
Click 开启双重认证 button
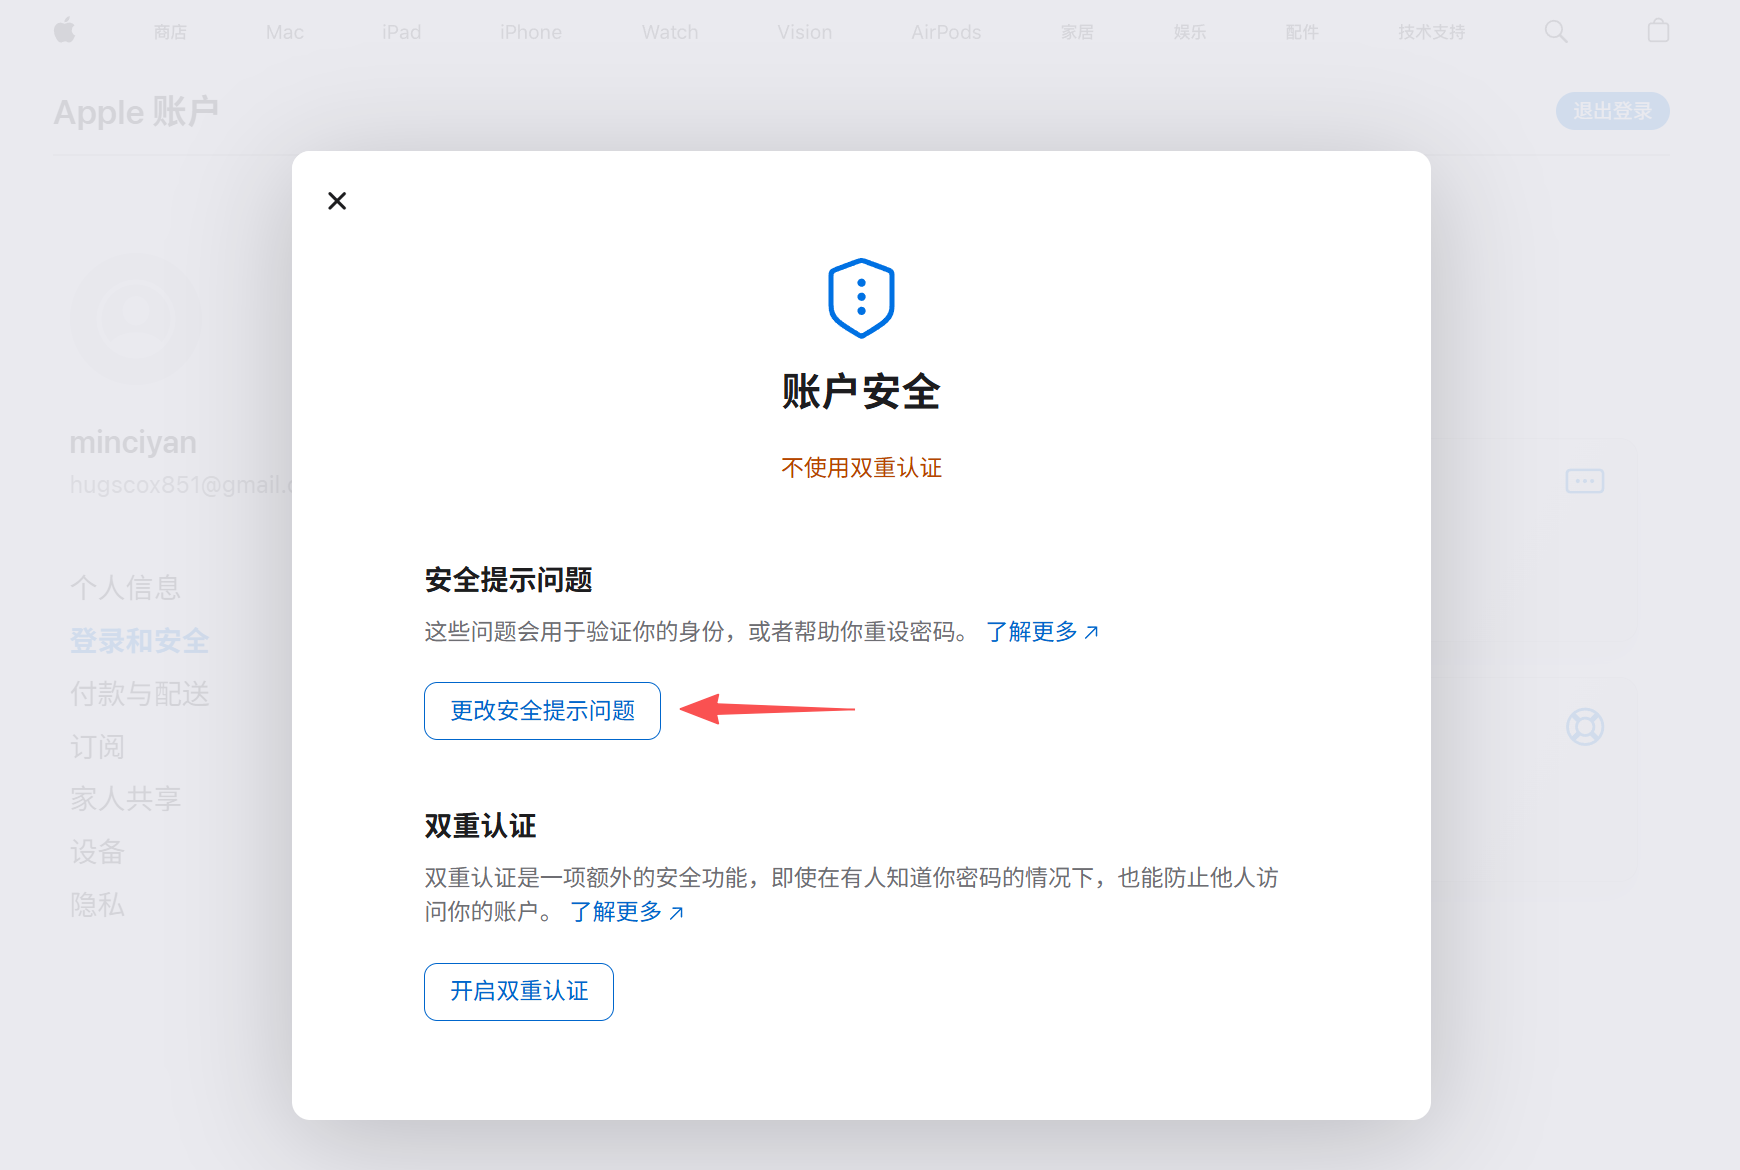519,992
